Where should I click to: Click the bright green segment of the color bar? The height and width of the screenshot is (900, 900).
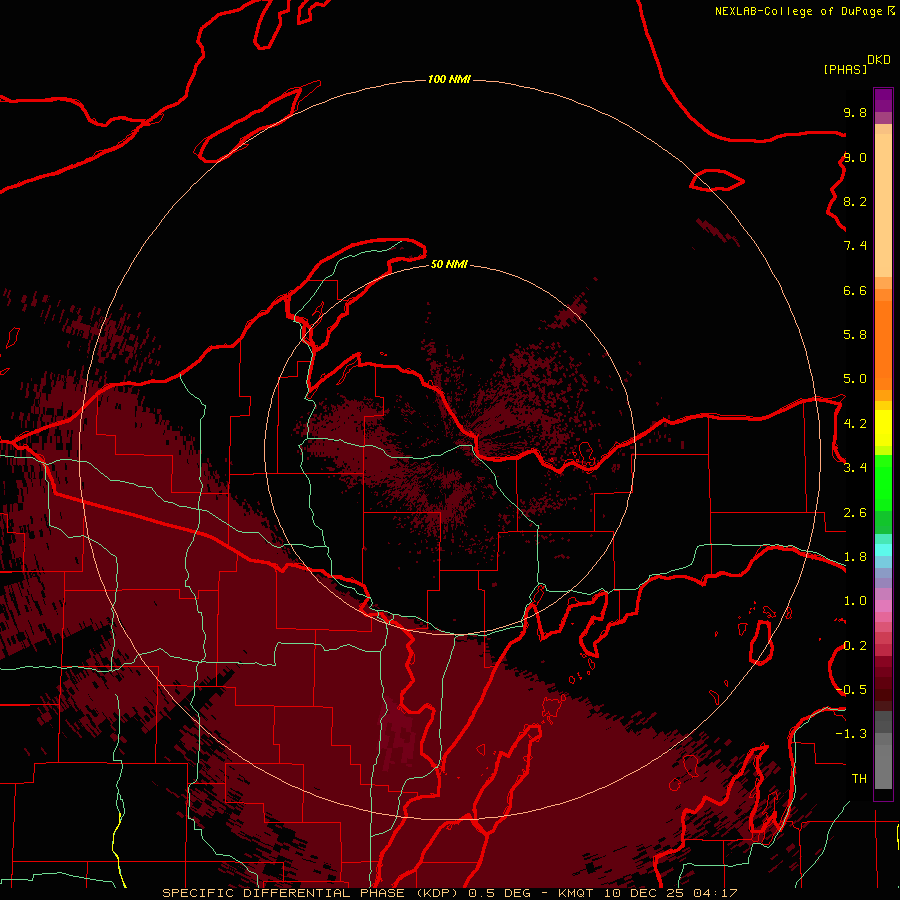pyautogui.click(x=883, y=483)
